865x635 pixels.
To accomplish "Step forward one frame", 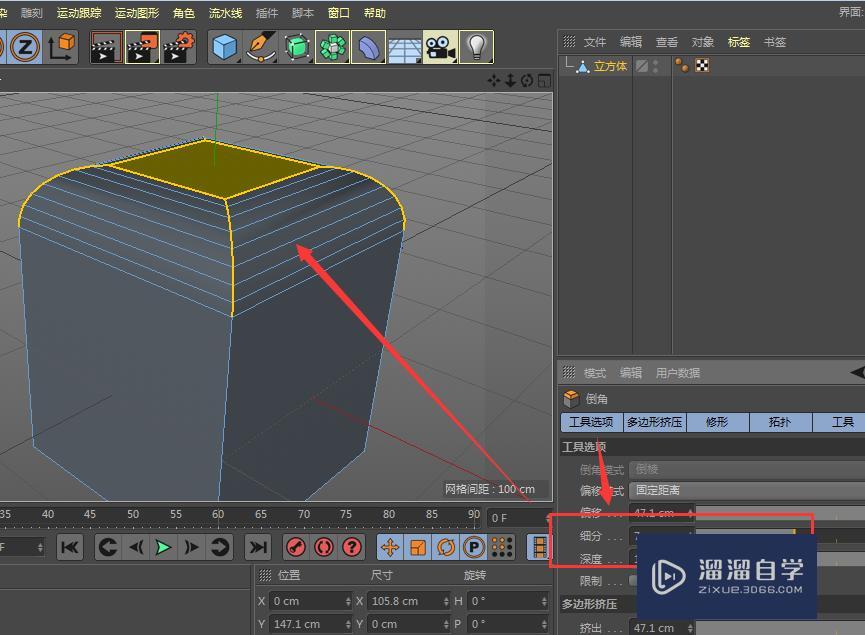I will pyautogui.click(x=191, y=547).
